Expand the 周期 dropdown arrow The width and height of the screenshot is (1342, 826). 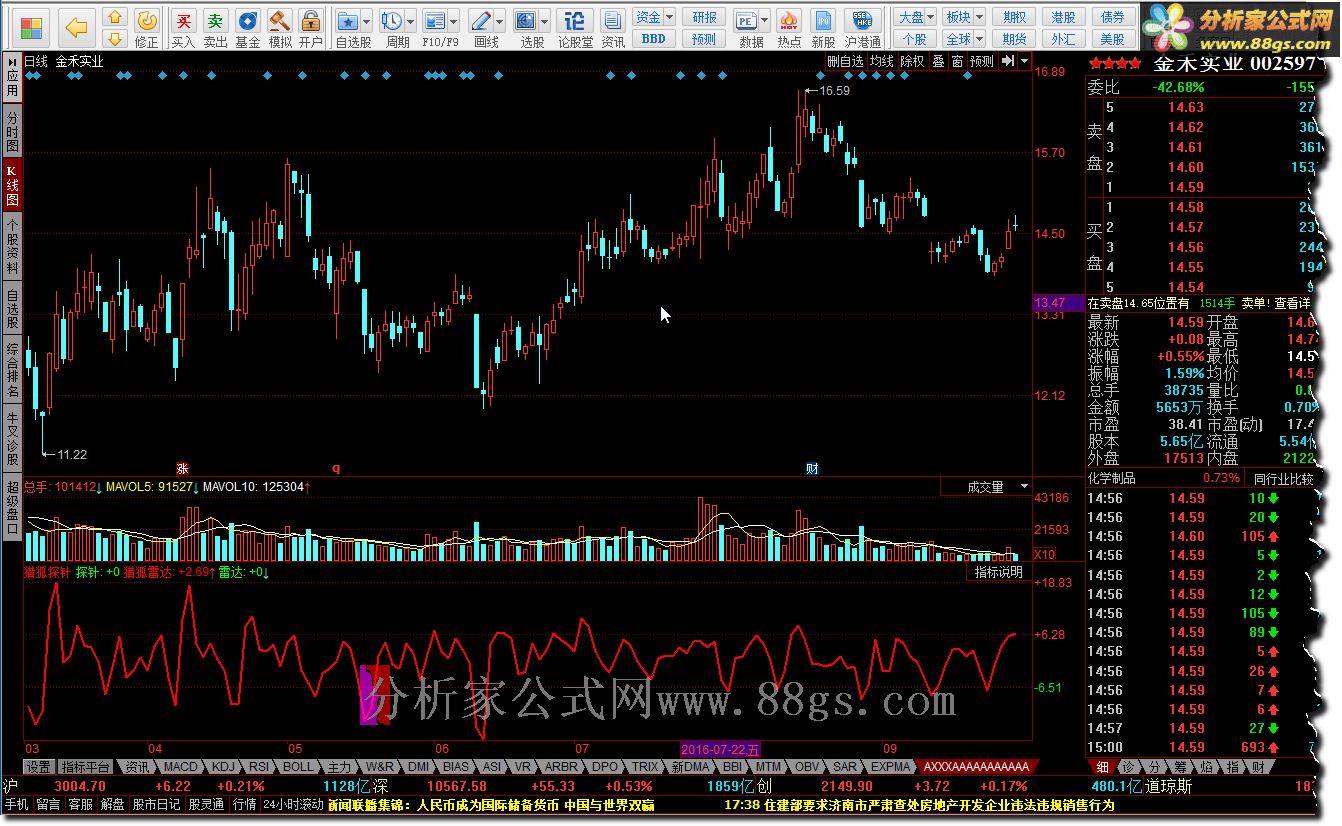411,21
